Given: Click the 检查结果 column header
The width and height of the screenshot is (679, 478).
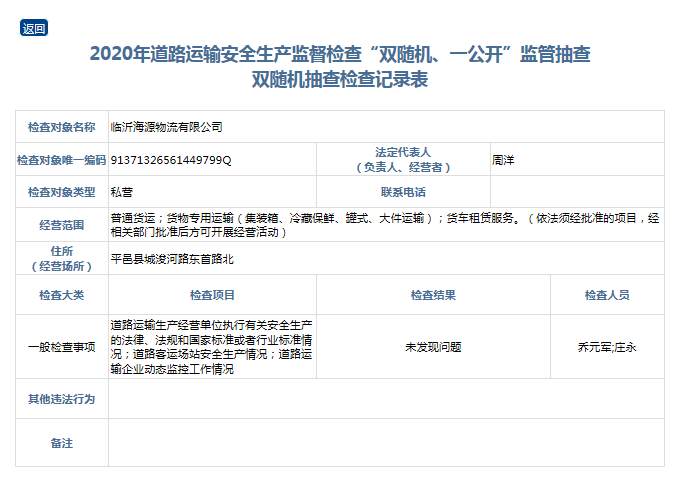Looking at the screenshot, I should (x=433, y=295).
